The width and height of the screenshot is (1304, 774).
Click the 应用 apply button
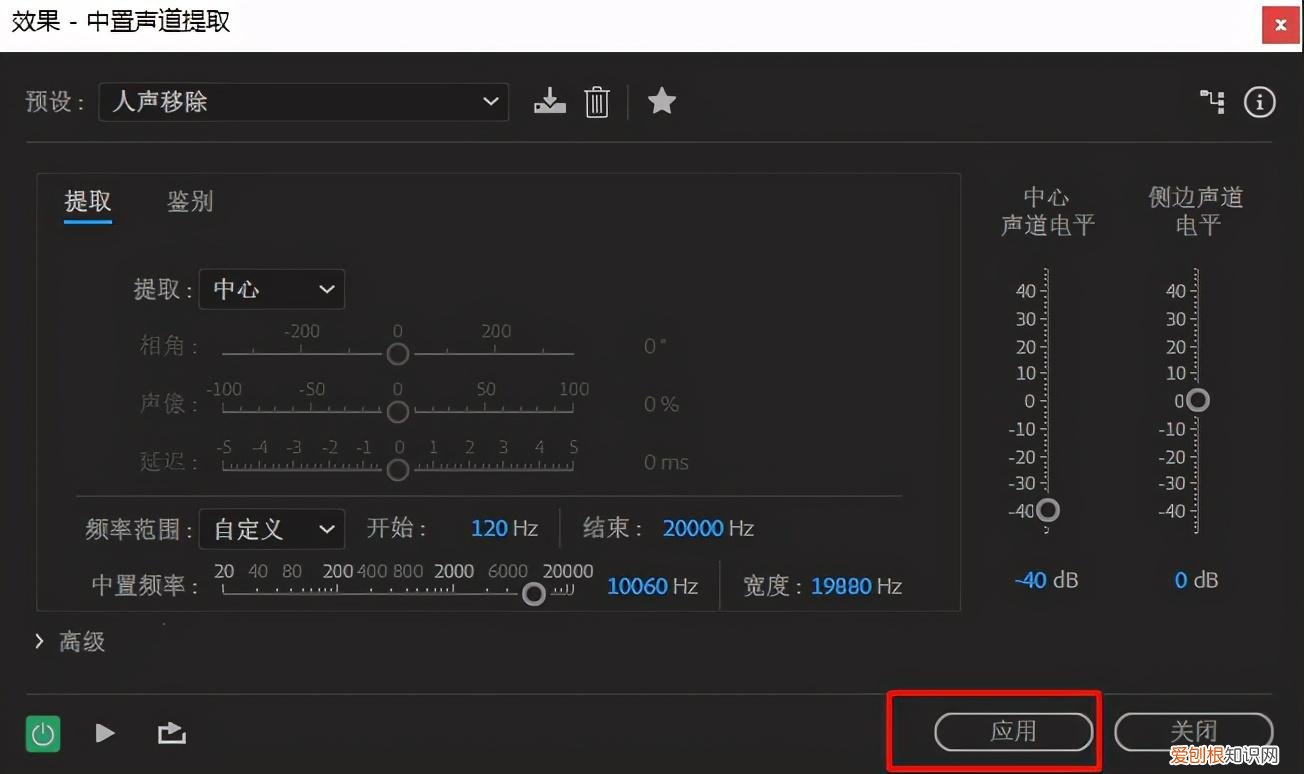(1013, 731)
